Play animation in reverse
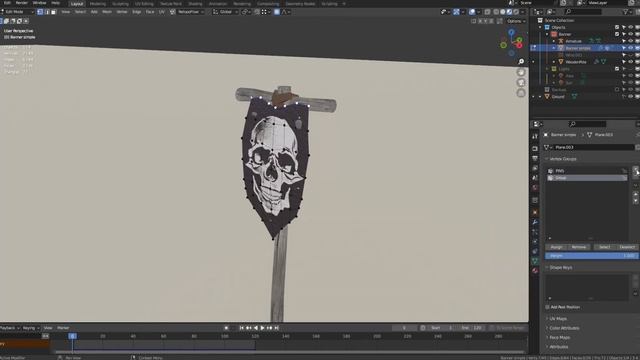 [256, 328]
